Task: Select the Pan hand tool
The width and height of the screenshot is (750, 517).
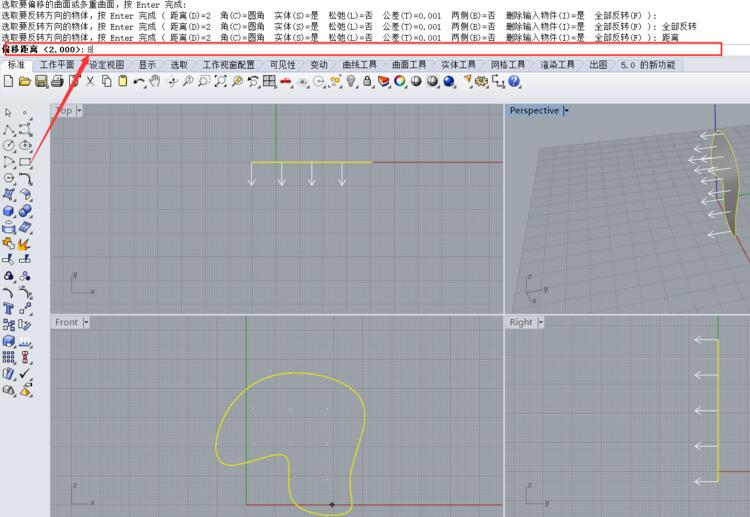Action: point(155,81)
